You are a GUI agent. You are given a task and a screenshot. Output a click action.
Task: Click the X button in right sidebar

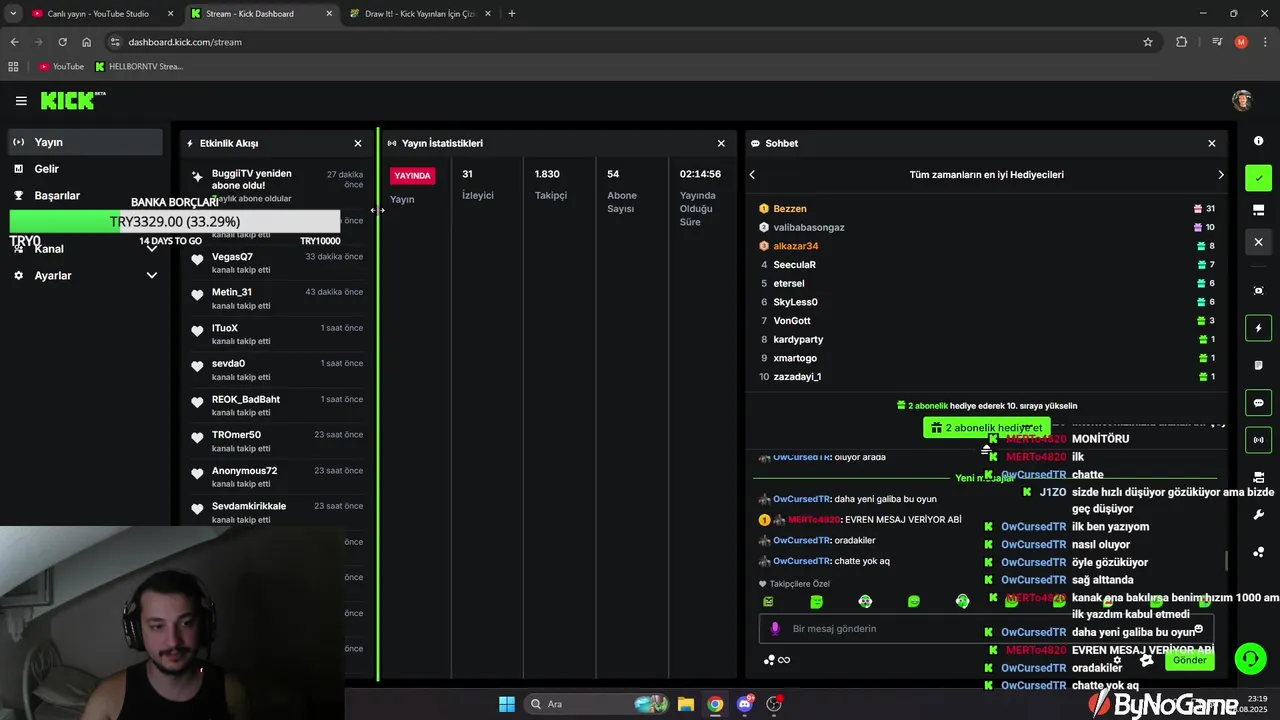click(1258, 242)
